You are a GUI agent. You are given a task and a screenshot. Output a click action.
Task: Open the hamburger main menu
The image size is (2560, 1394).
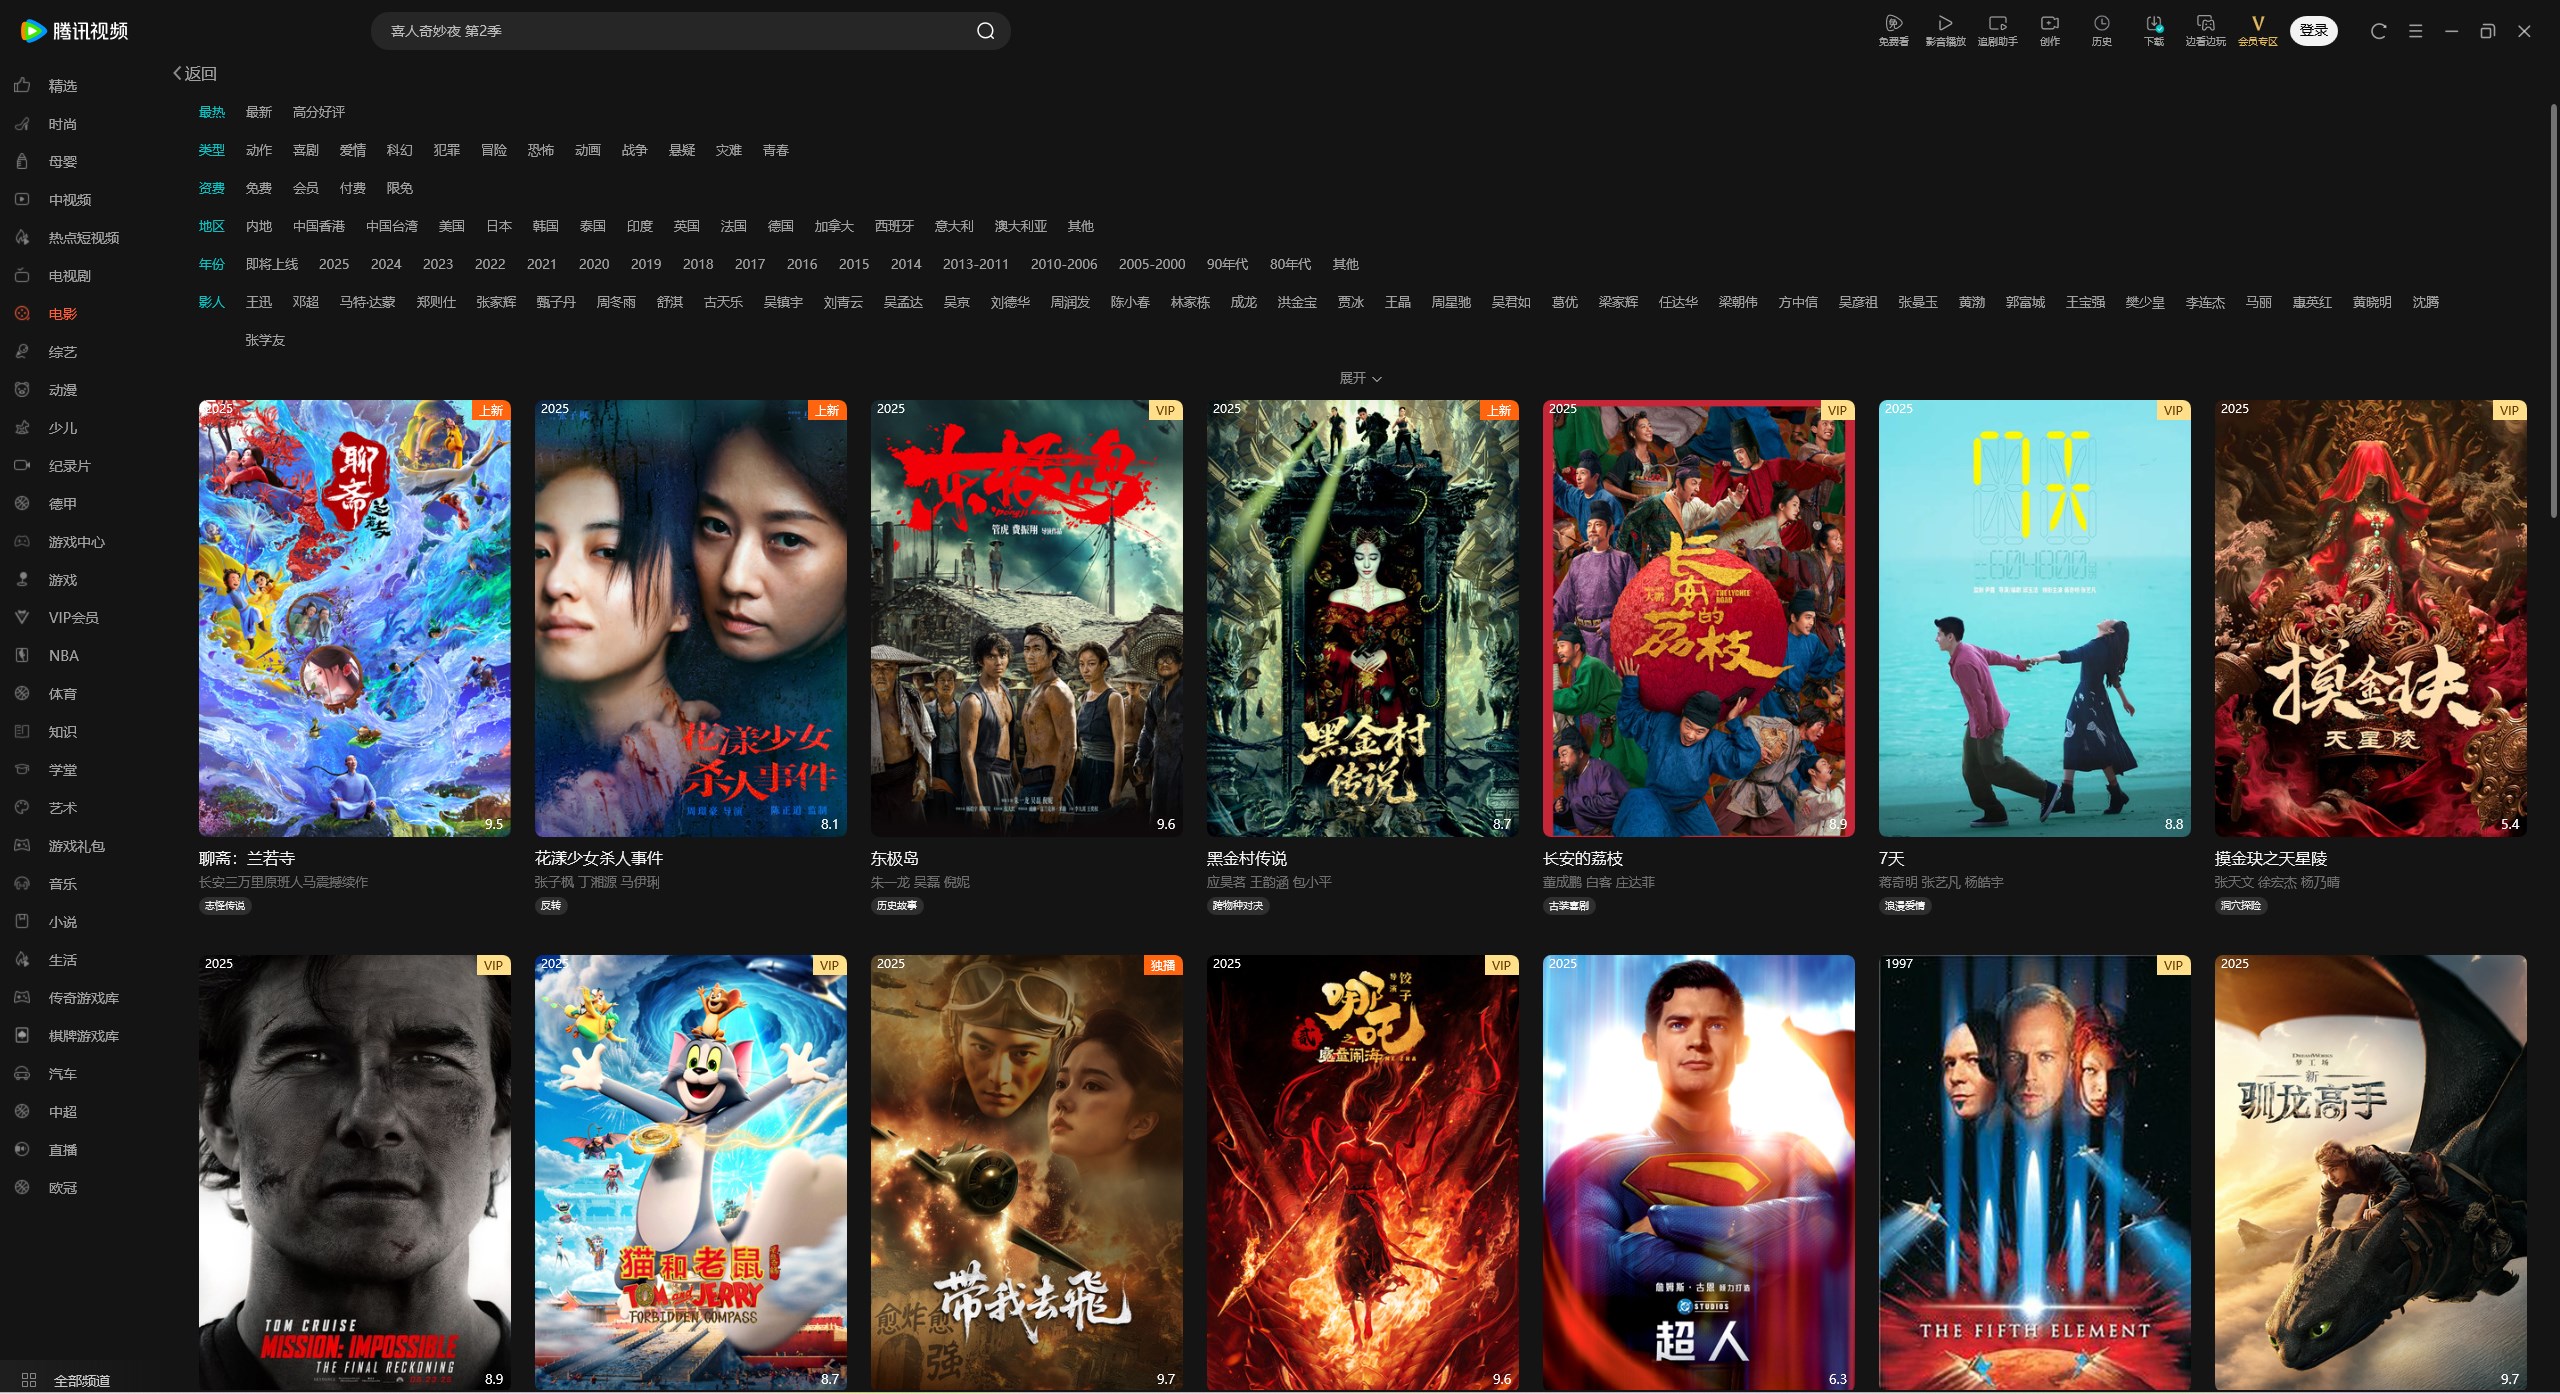click(x=2414, y=31)
